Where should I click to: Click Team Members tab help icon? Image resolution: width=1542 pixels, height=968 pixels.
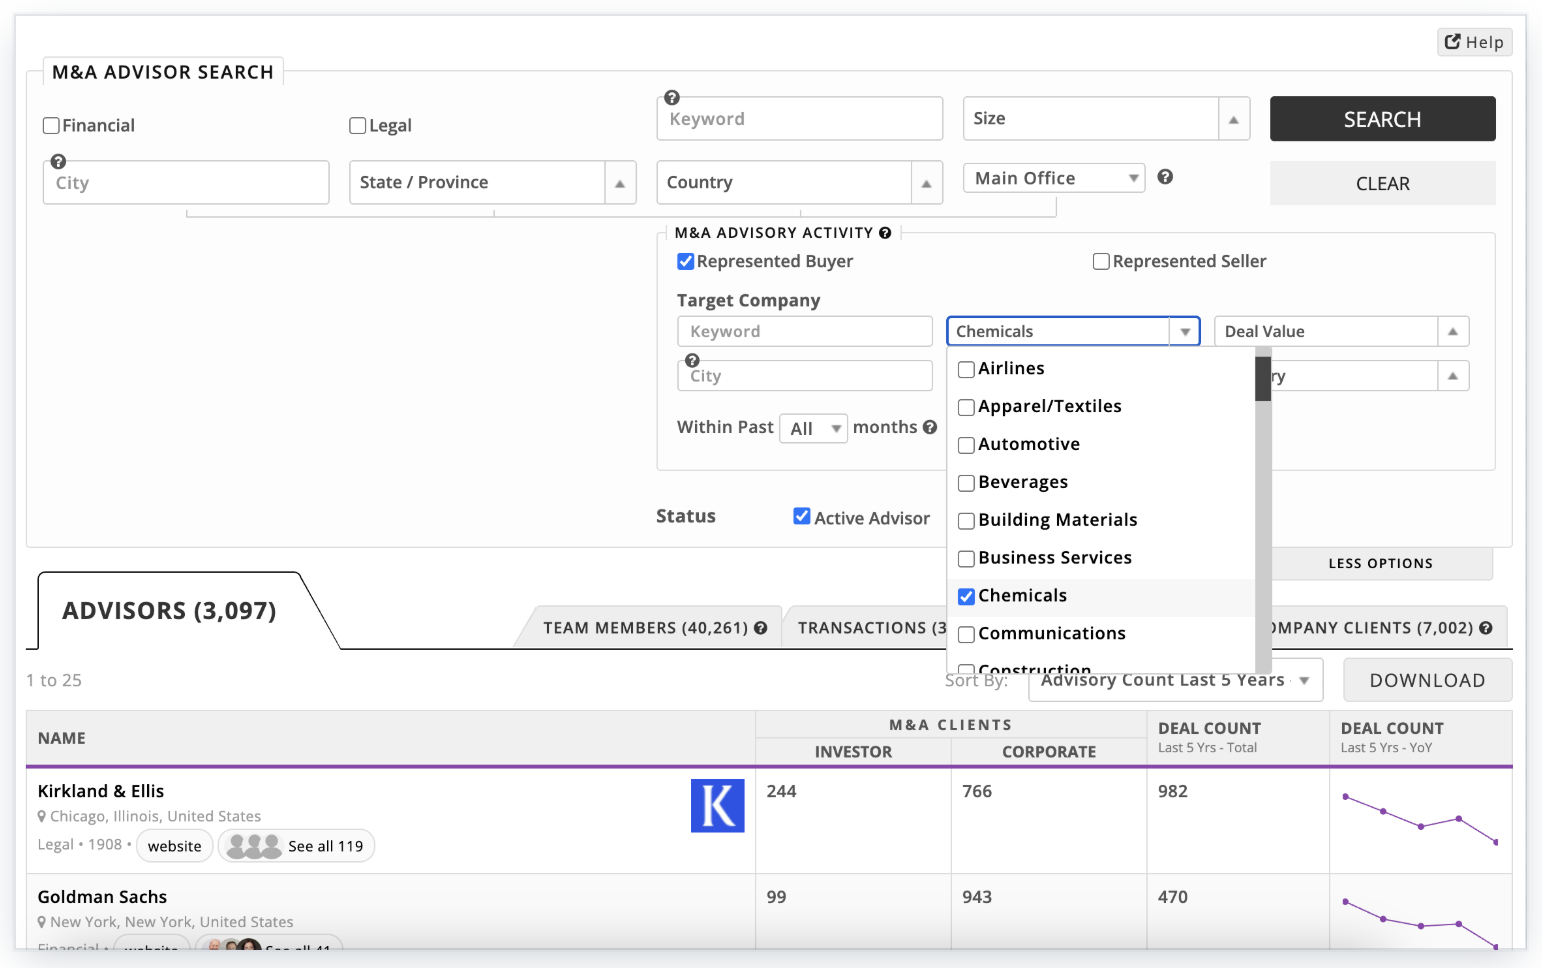(761, 628)
